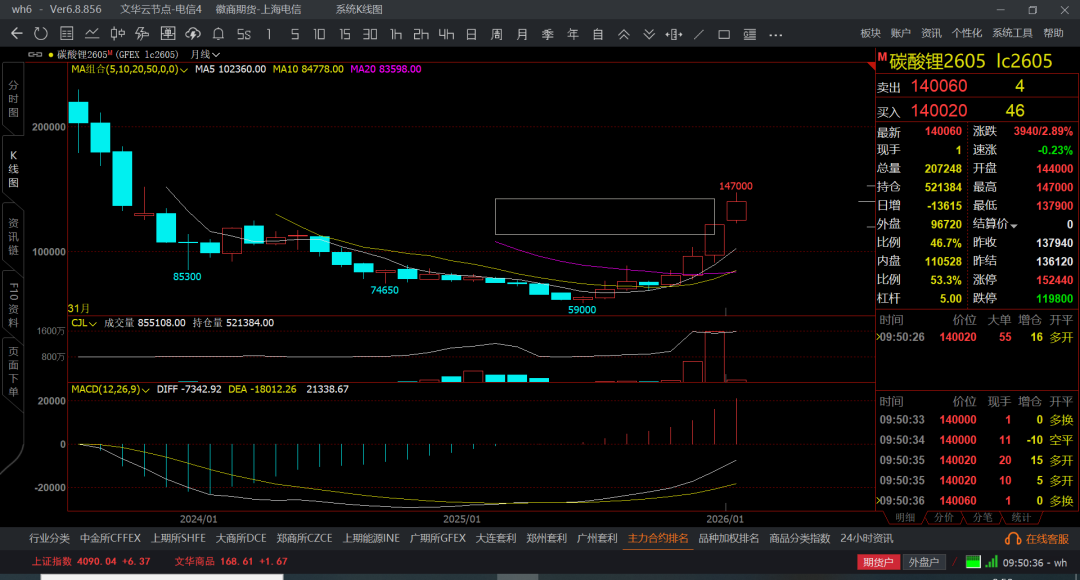Open the 广期所GFEX bottom tab
This screenshot has width=1080, height=580.
(438, 538)
